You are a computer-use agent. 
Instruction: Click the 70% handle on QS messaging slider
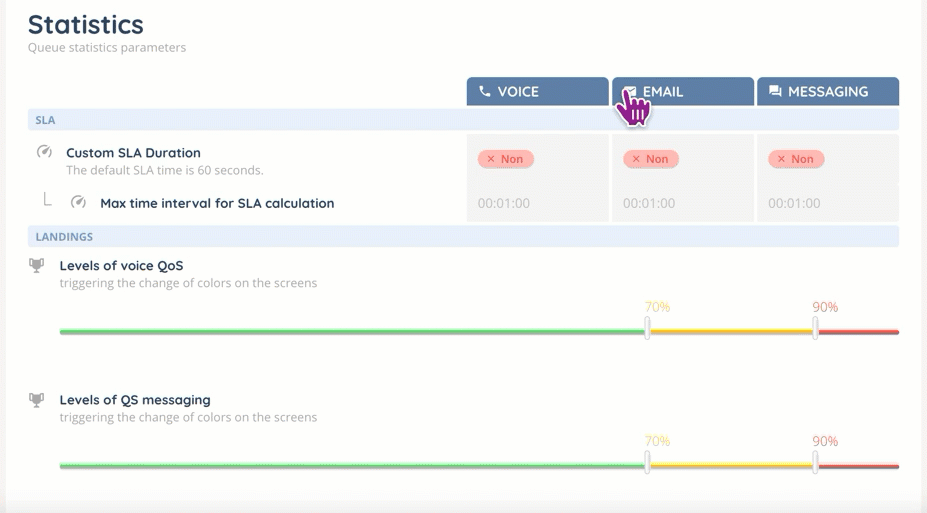pos(648,463)
